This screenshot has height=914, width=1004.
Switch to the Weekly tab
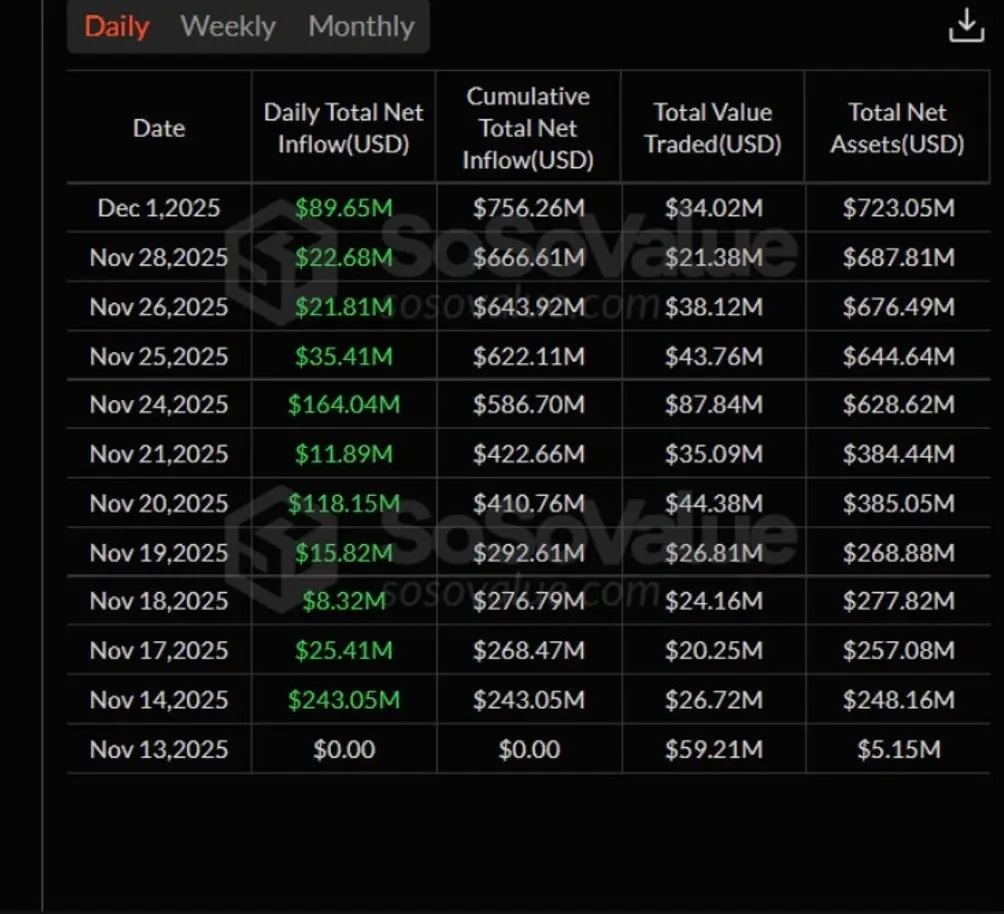click(228, 26)
